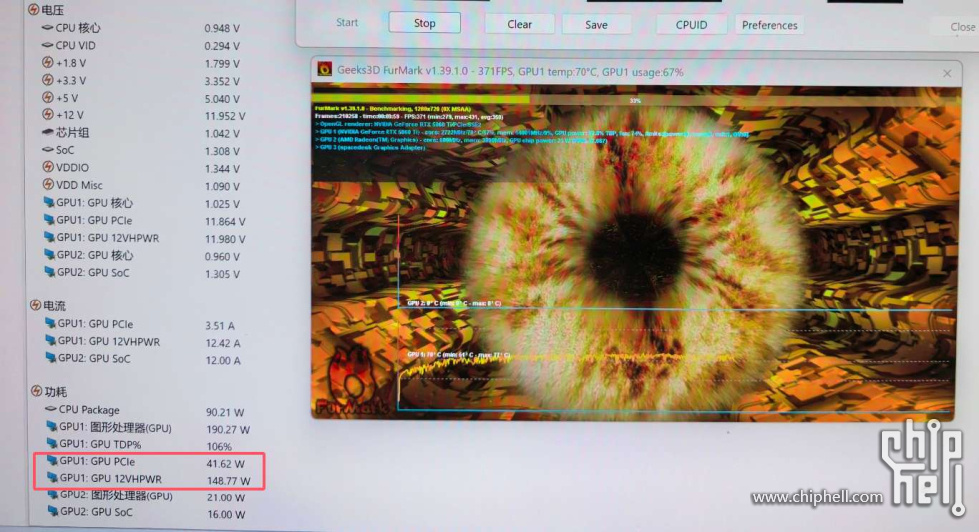Image resolution: width=979 pixels, height=532 pixels.
Task: Click GPU2: GPU 核心 voltage icon
Action: (x=49, y=255)
